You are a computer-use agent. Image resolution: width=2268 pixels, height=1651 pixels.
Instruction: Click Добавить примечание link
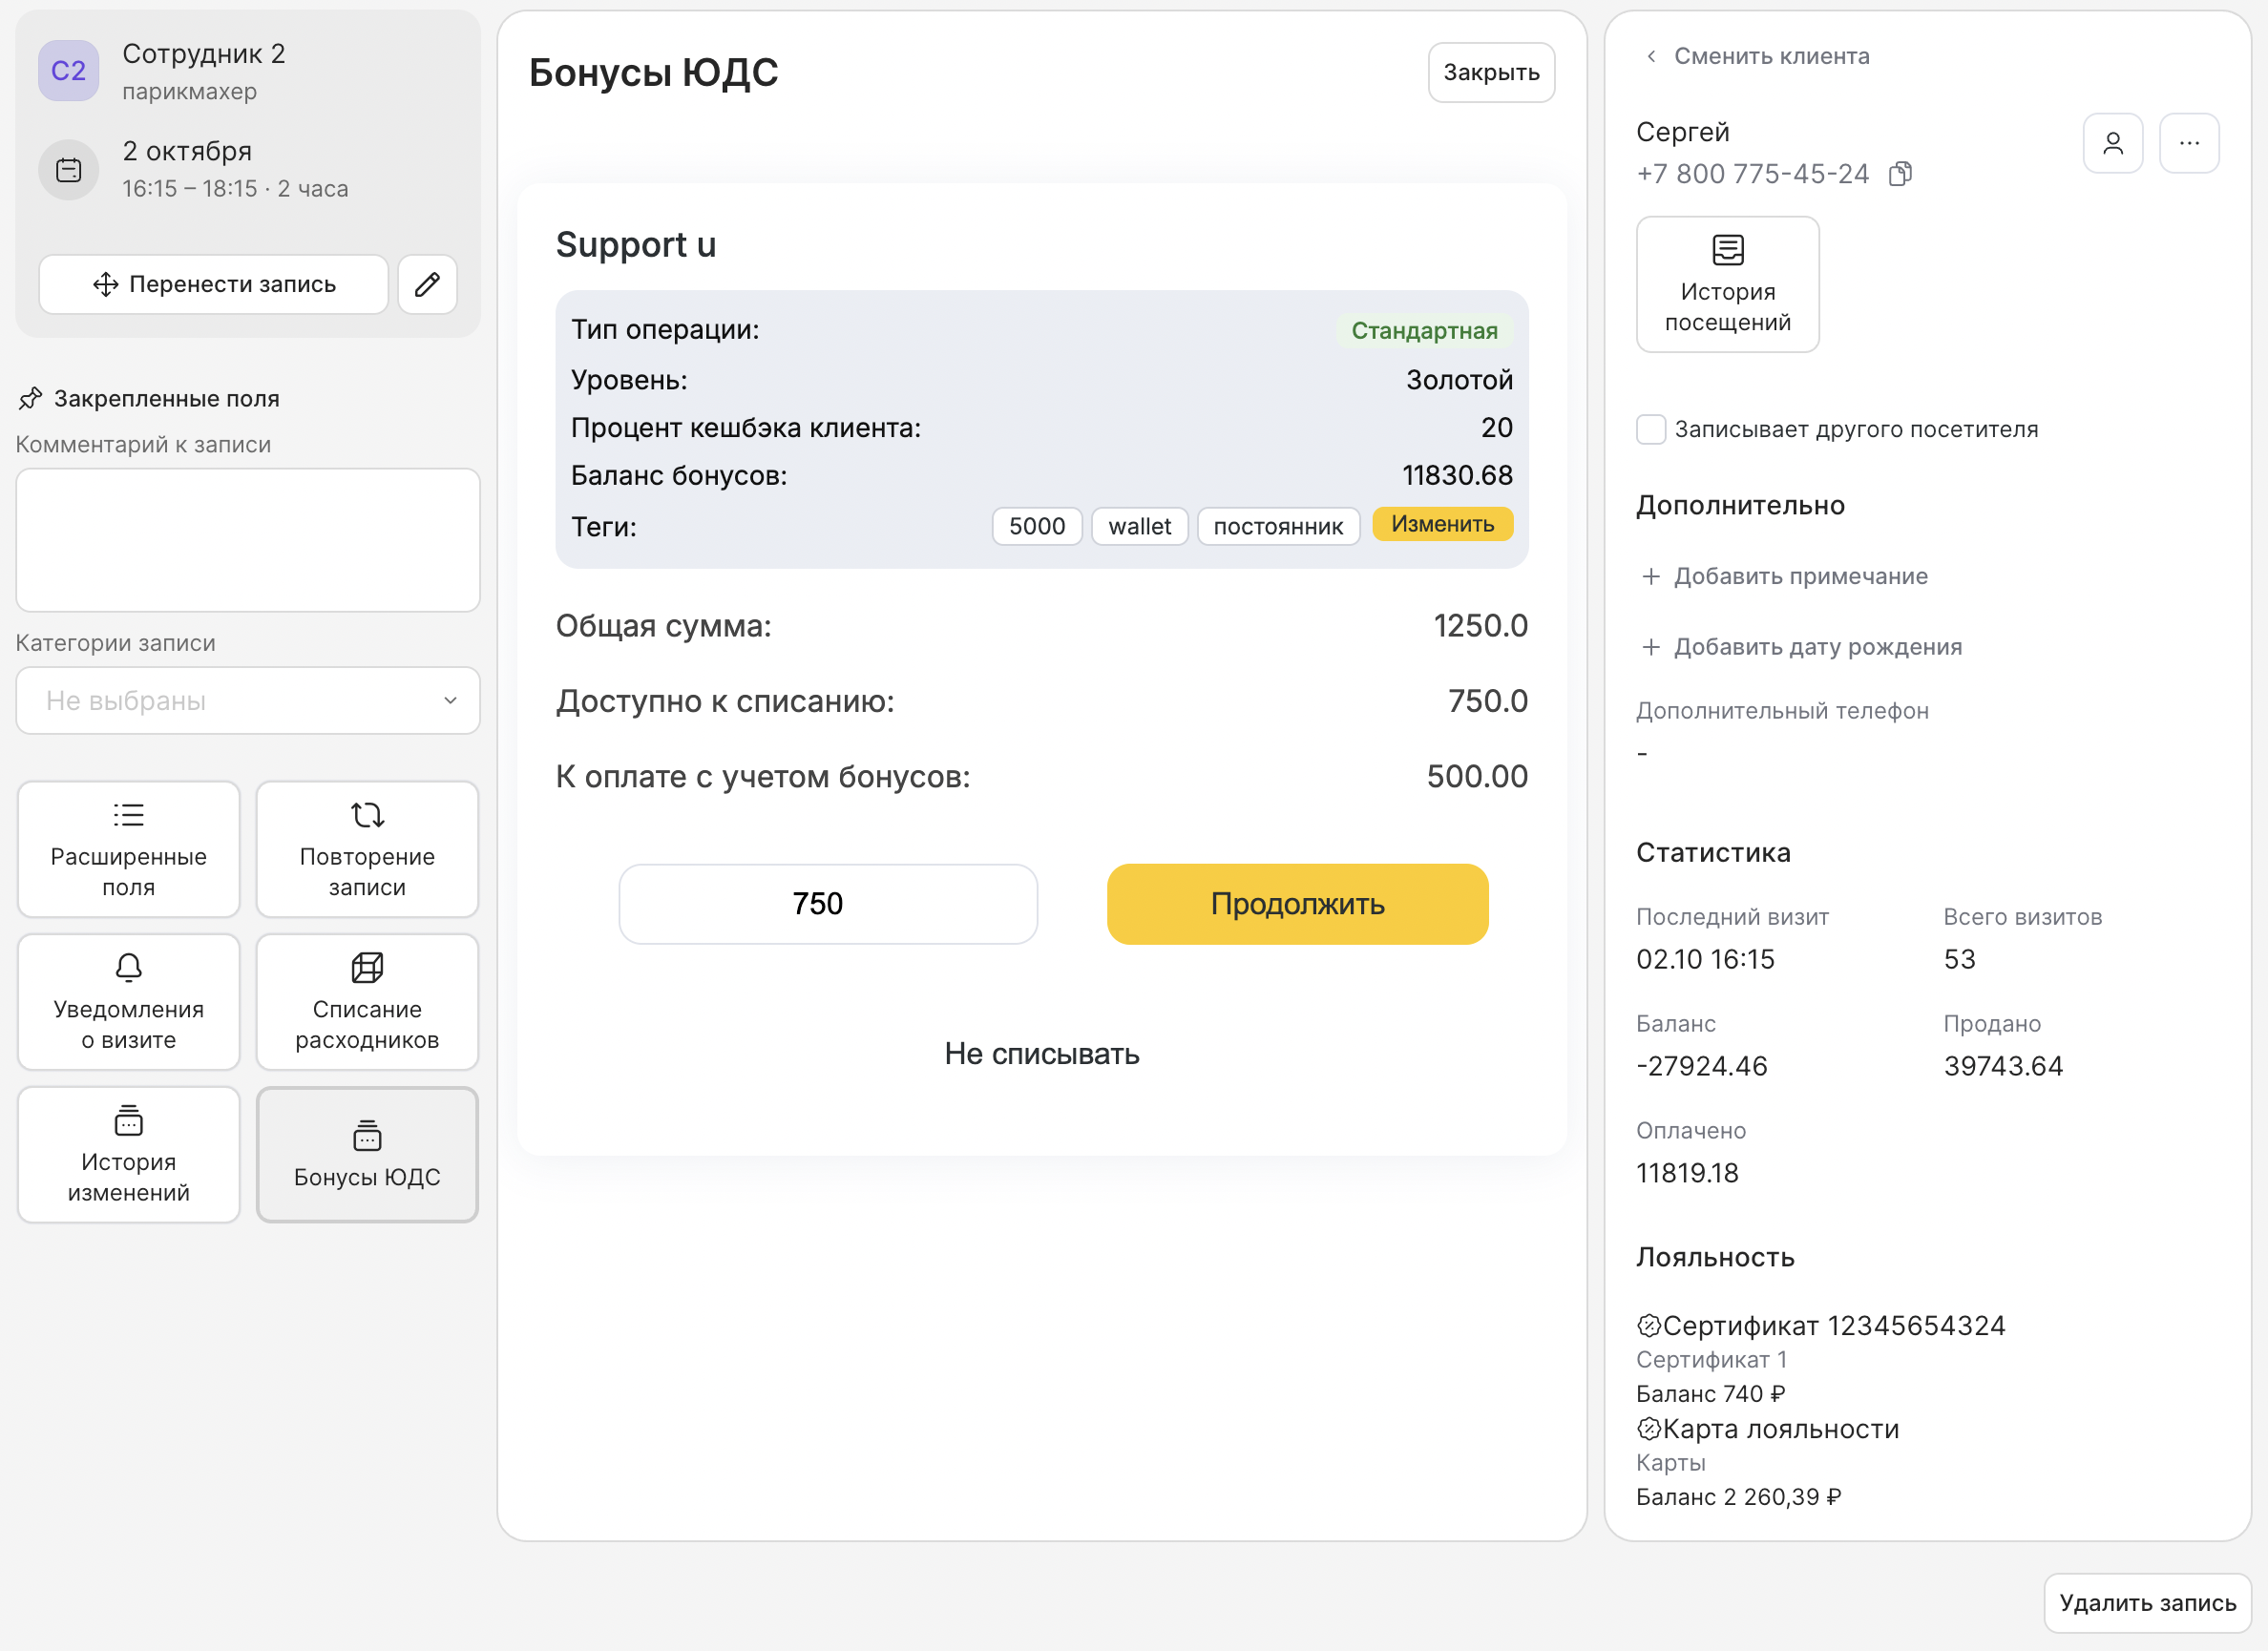tap(1785, 576)
